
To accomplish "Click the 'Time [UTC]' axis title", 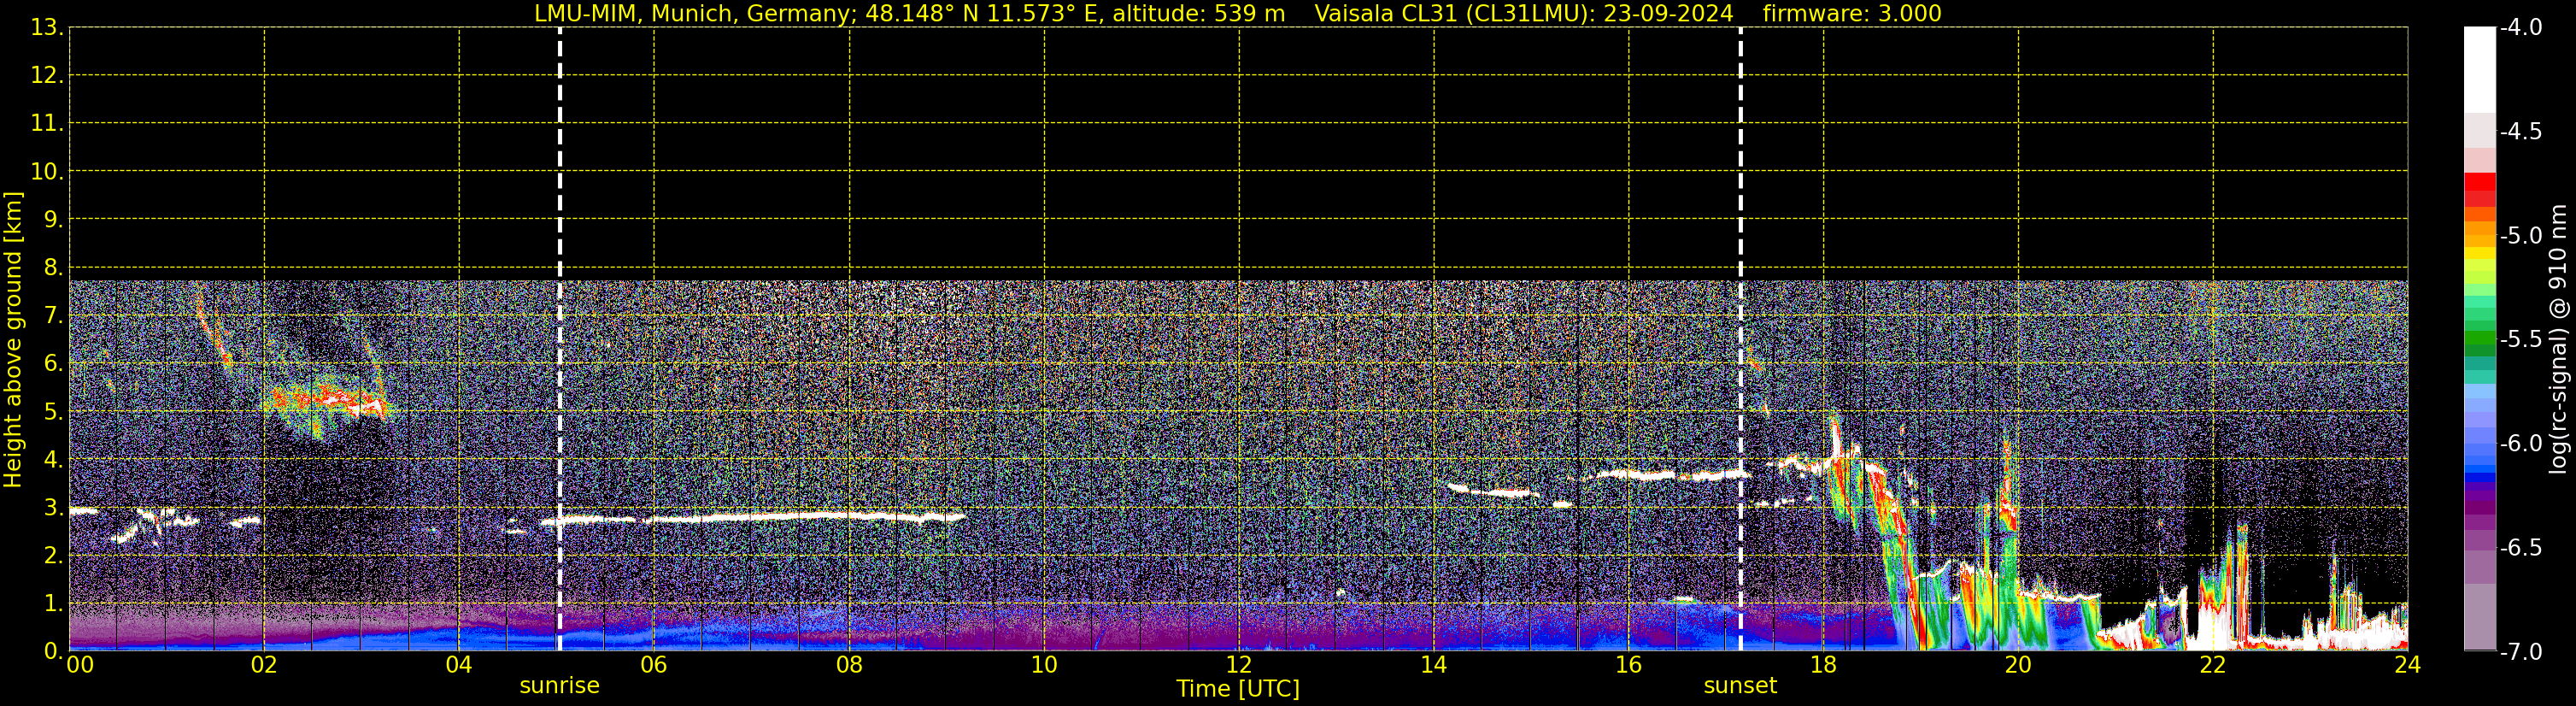I will tap(1238, 689).
